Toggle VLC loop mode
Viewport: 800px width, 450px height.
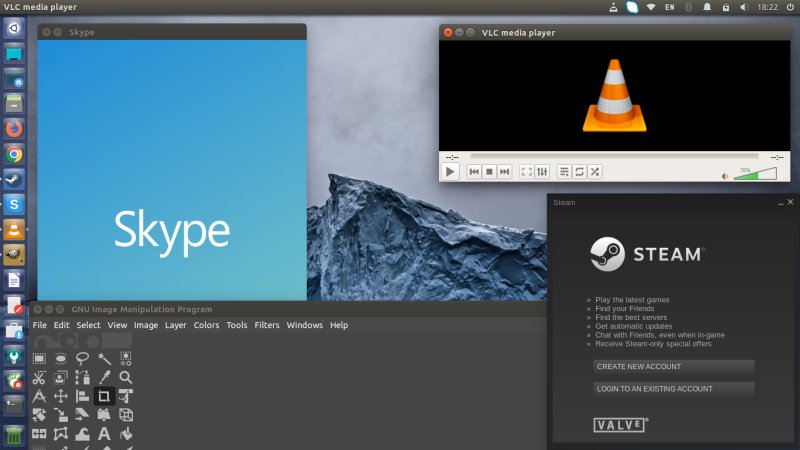[x=579, y=172]
